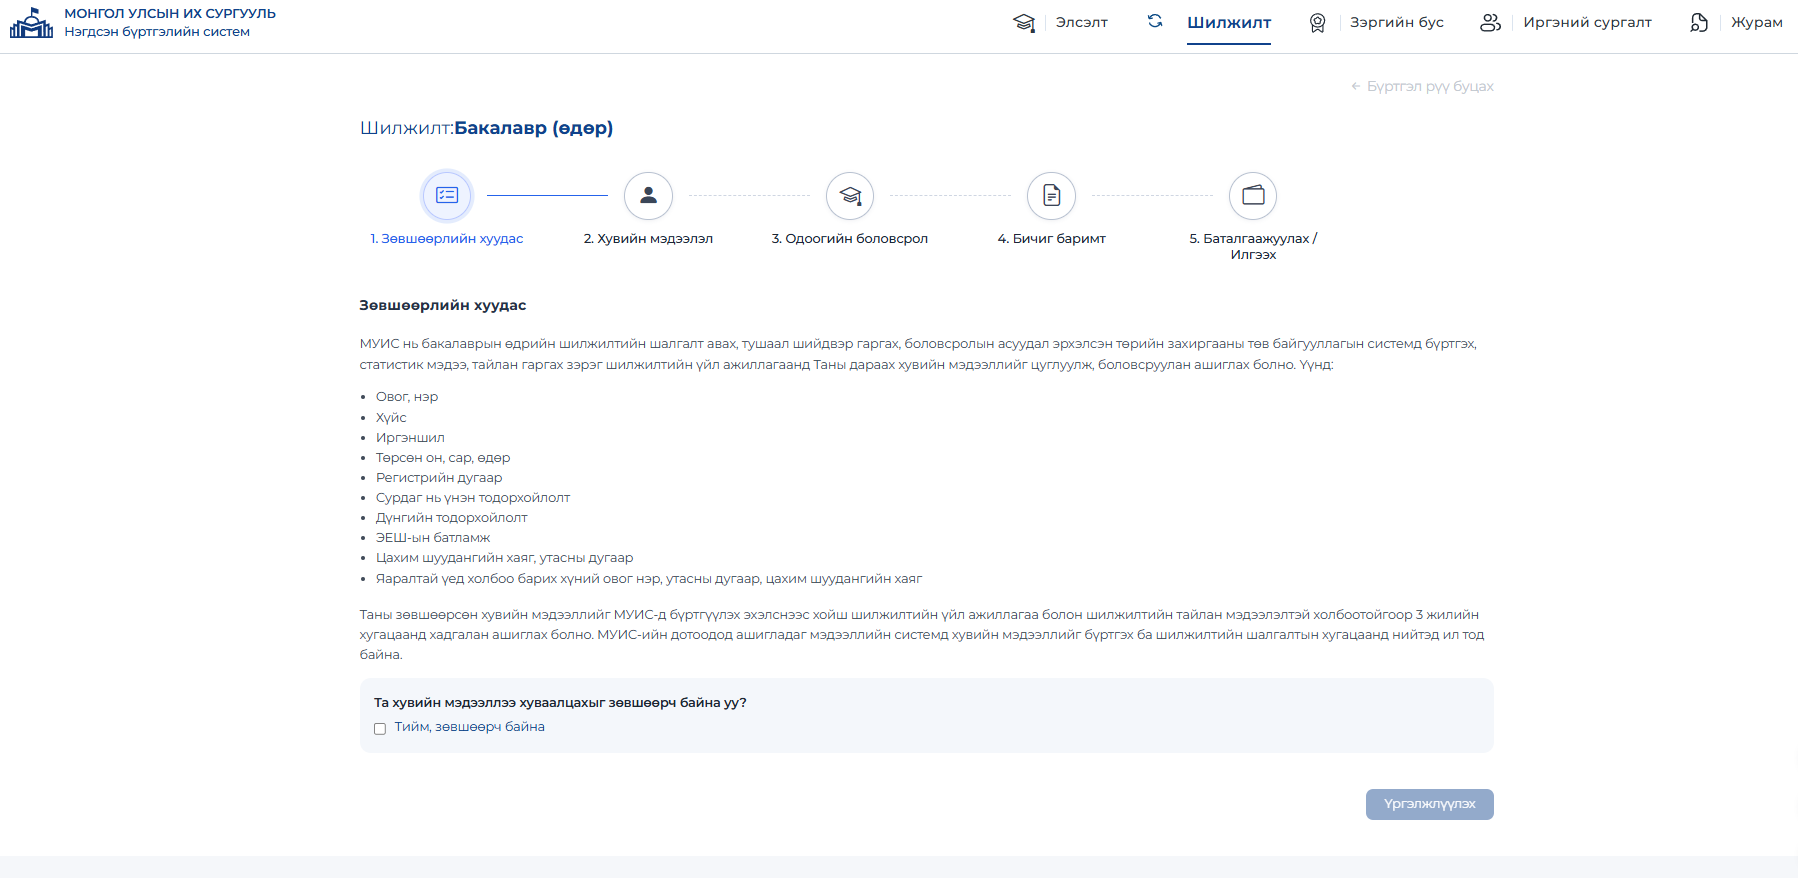This screenshot has width=1798, height=878.
Task: Open the Зэргийн бус menu item
Action: pyautogui.click(x=1397, y=22)
